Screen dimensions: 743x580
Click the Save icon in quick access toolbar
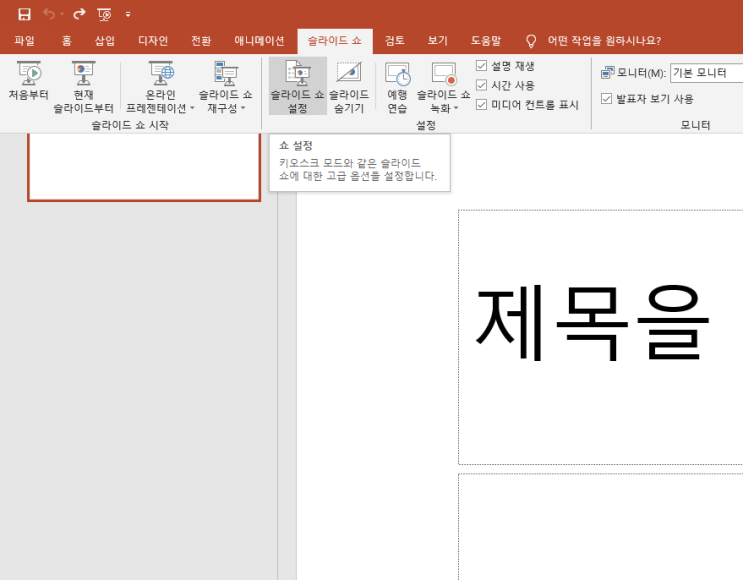point(24,14)
